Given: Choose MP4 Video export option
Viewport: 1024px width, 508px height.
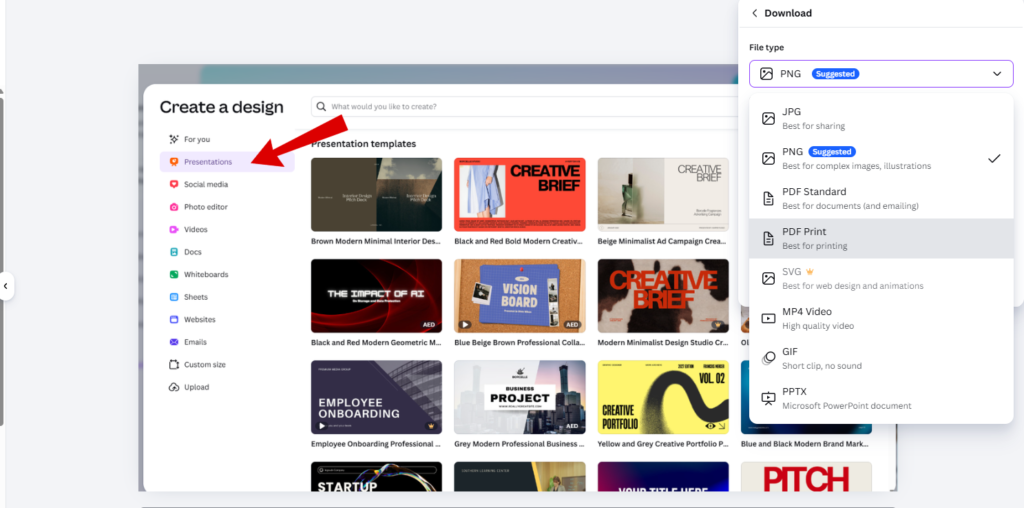Looking at the screenshot, I should point(880,318).
